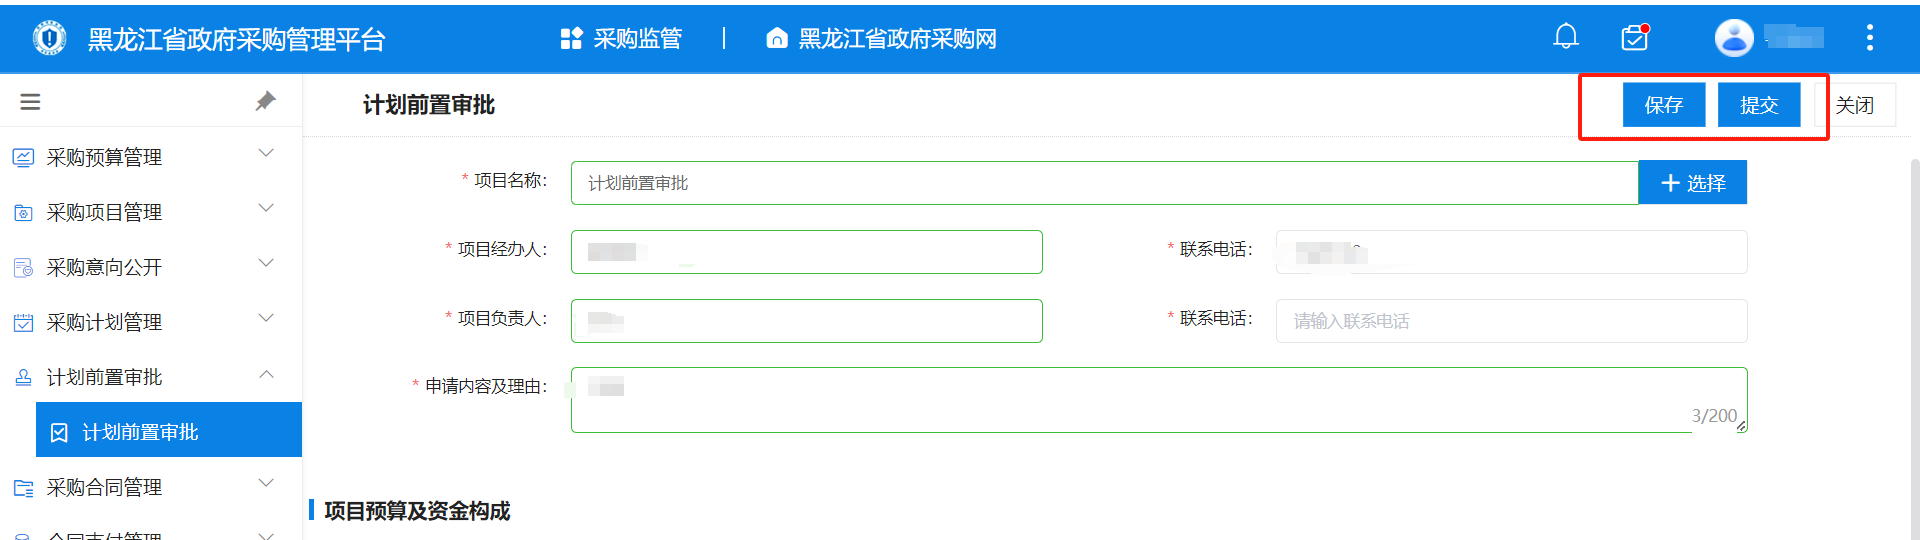This screenshot has height=540, width=1920.
Task: Click the 项目经办人 row 联系电话 field
Action: coord(1512,252)
